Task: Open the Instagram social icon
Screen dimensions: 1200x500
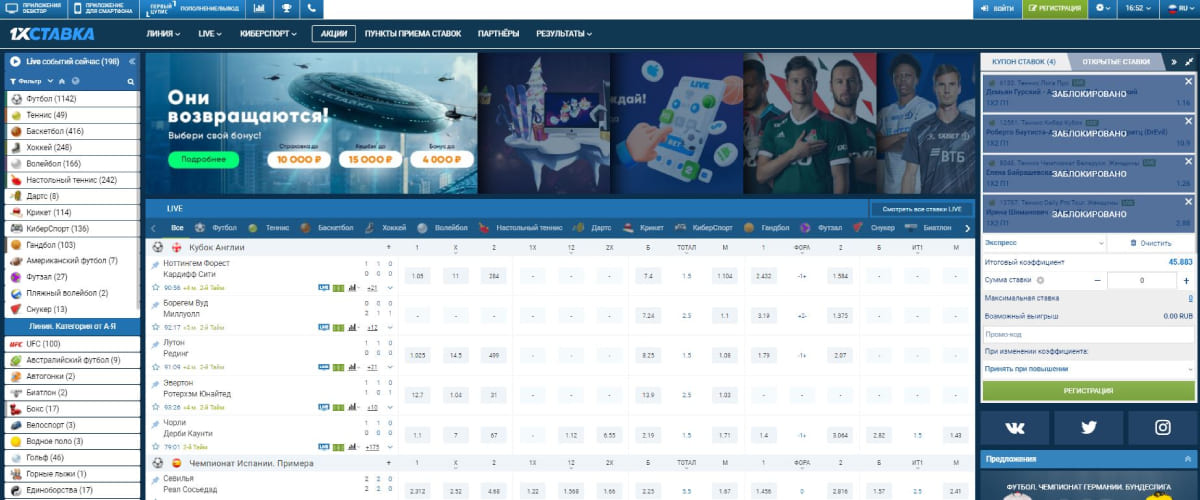Action: (x=1162, y=427)
